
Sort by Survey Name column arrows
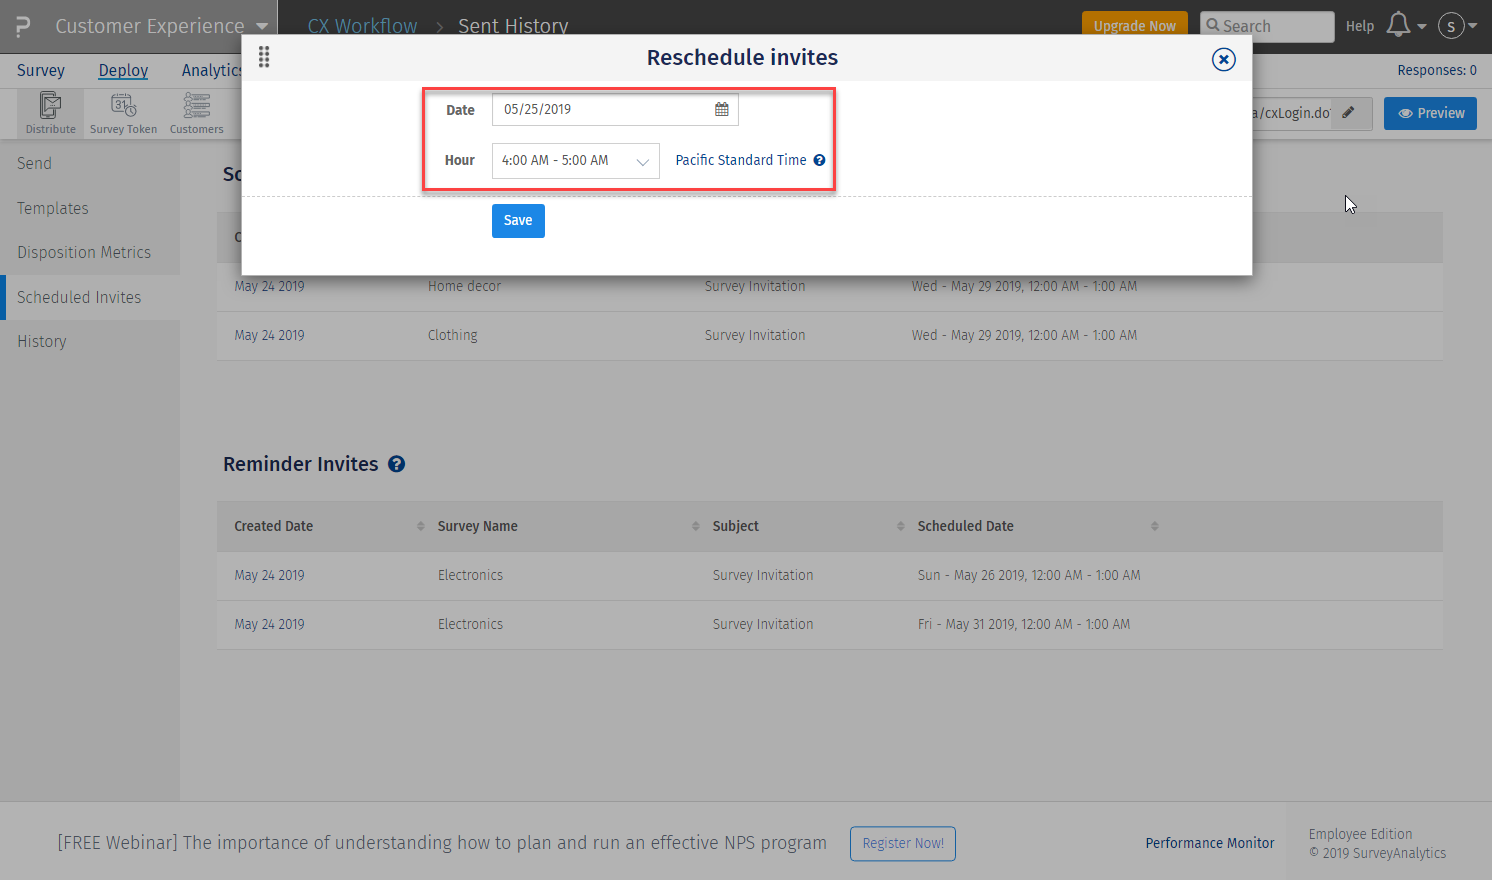click(695, 526)
